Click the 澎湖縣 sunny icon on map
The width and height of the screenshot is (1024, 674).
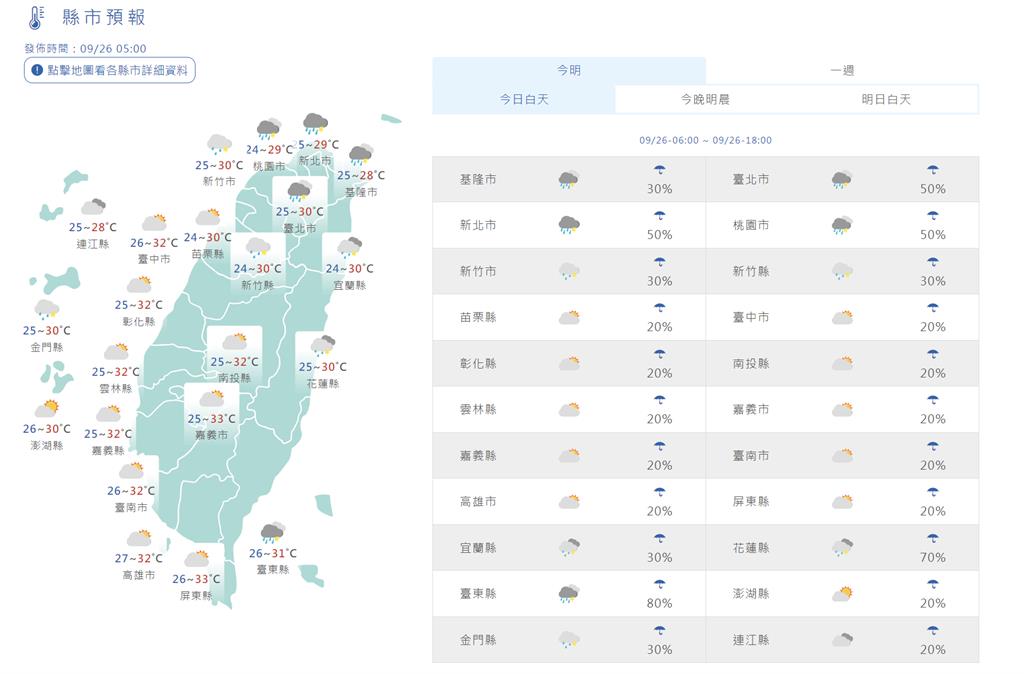click(x=46, y=408)
